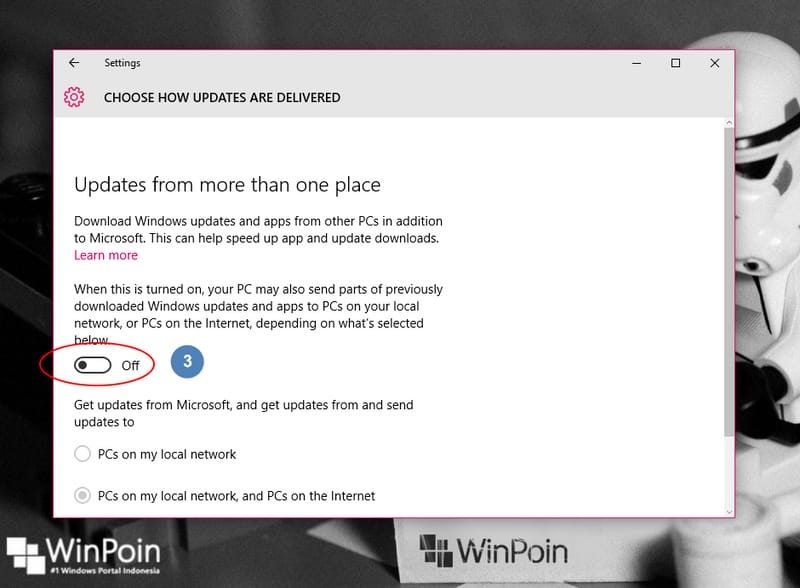Viewport: 800px width, 588px height.
Task: Choose "PCs on my local network, and PCs on the Internet"
Action: [83, 496]
